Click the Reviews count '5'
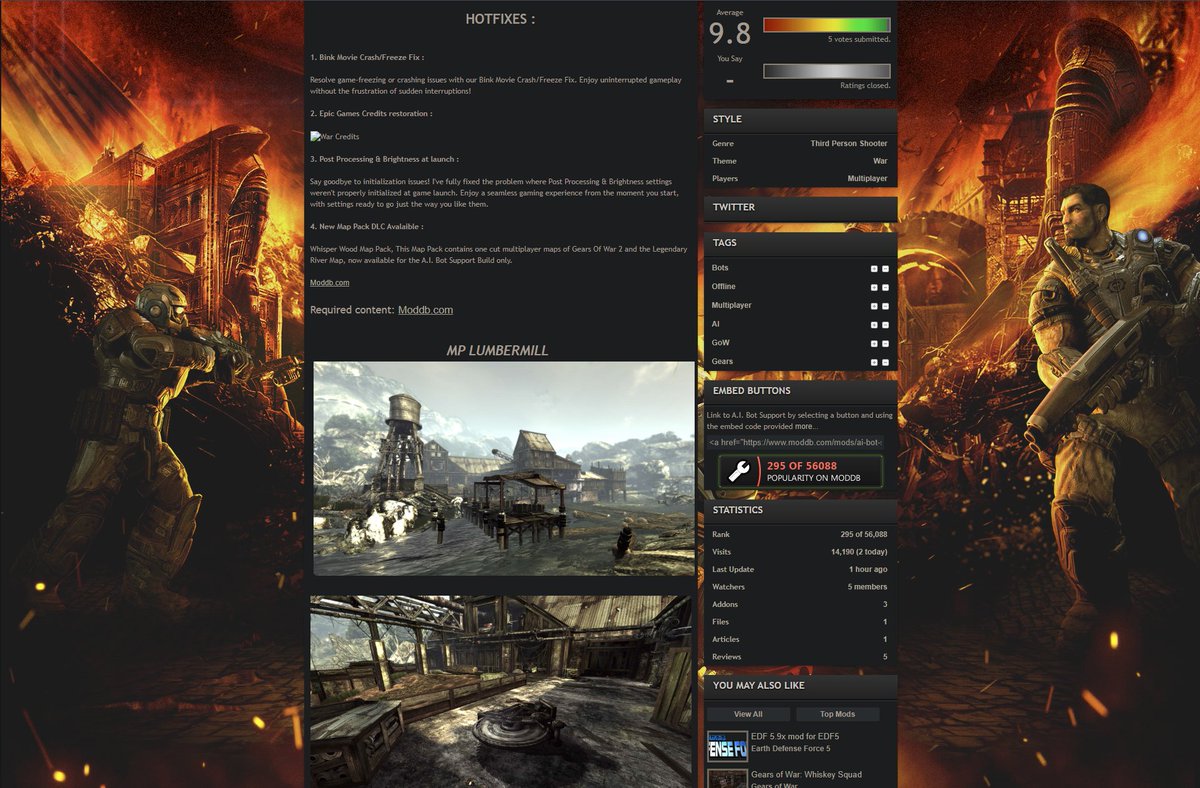This screenshot has height=788, width=1200. point(885,657)
